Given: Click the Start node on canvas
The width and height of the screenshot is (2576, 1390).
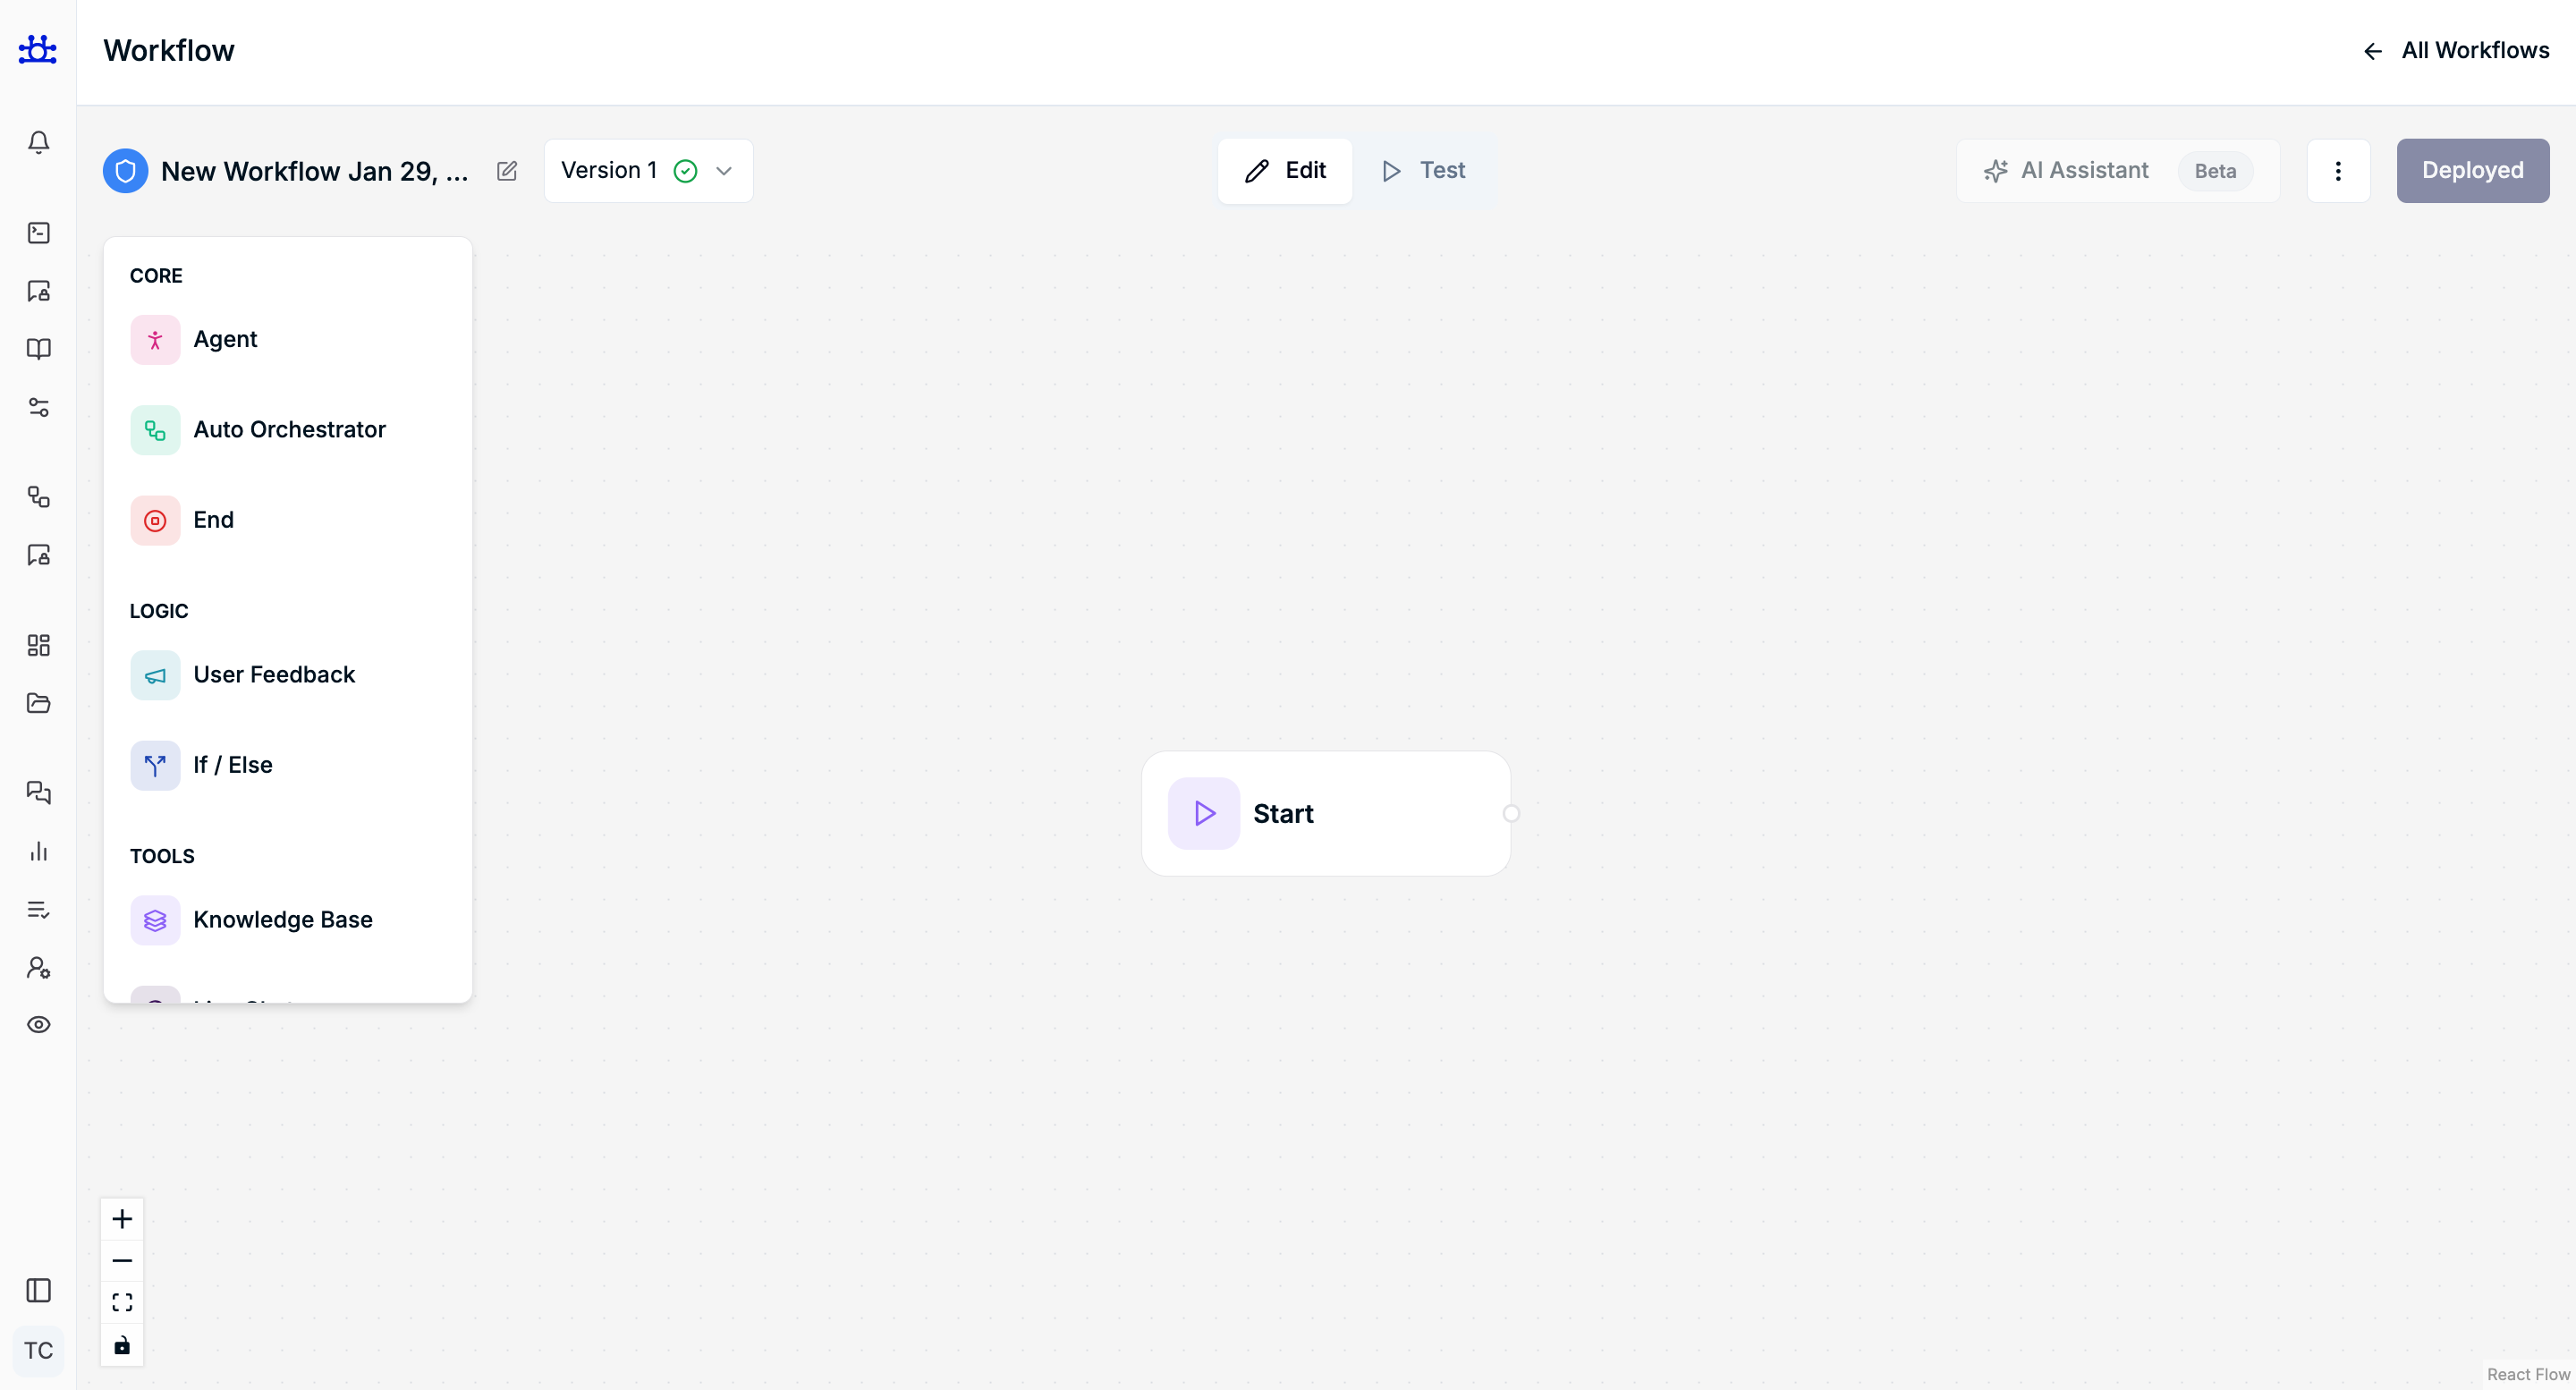Looking at the screenshot, I should [1325, 814].
